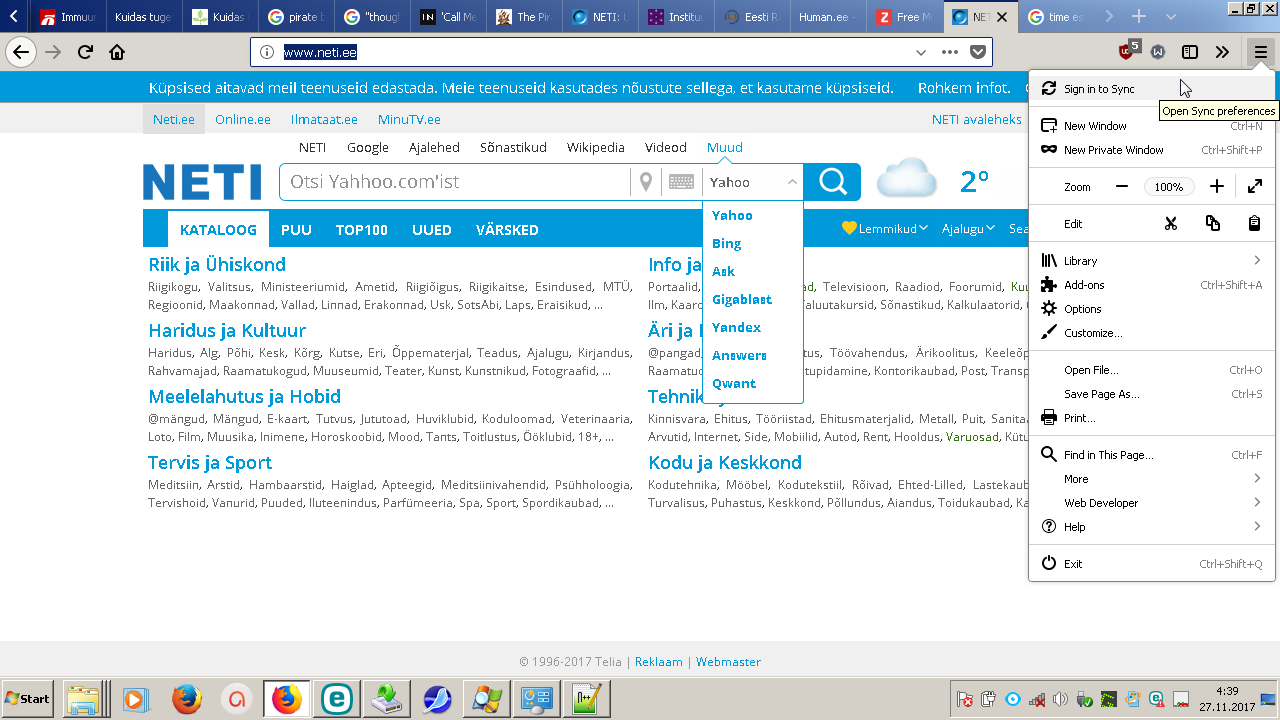The image size is (1280, 720).
Task: Pick Gigablast search engine option
Action: click(741, 300)
